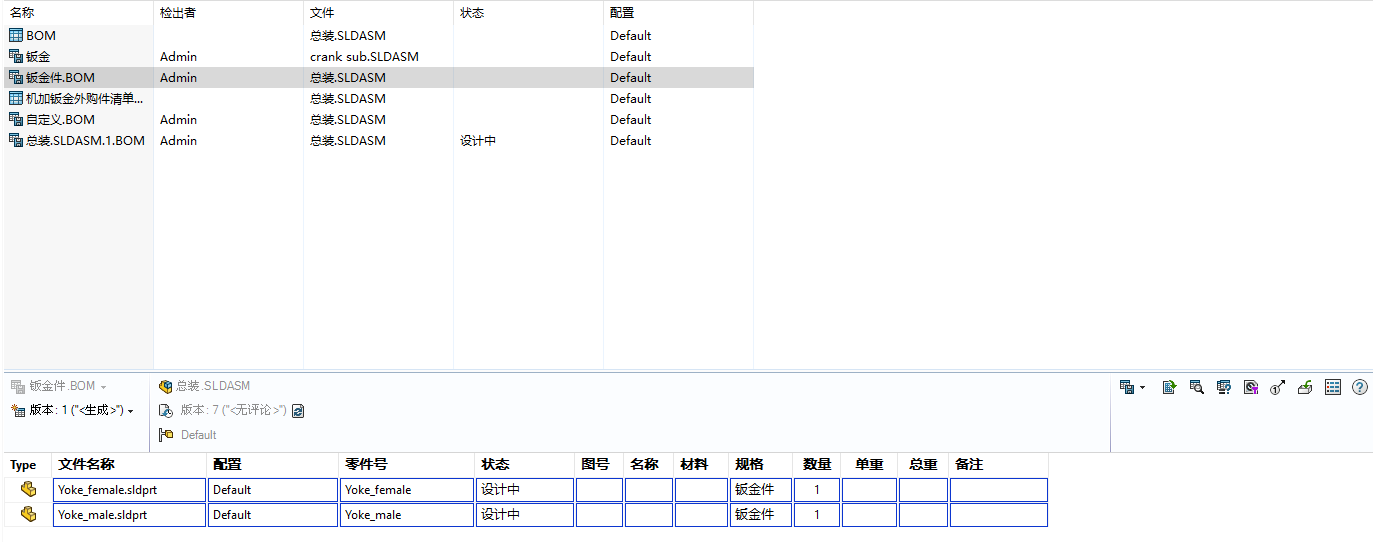Click the balloon number arrow icon

pos(1277,387)
